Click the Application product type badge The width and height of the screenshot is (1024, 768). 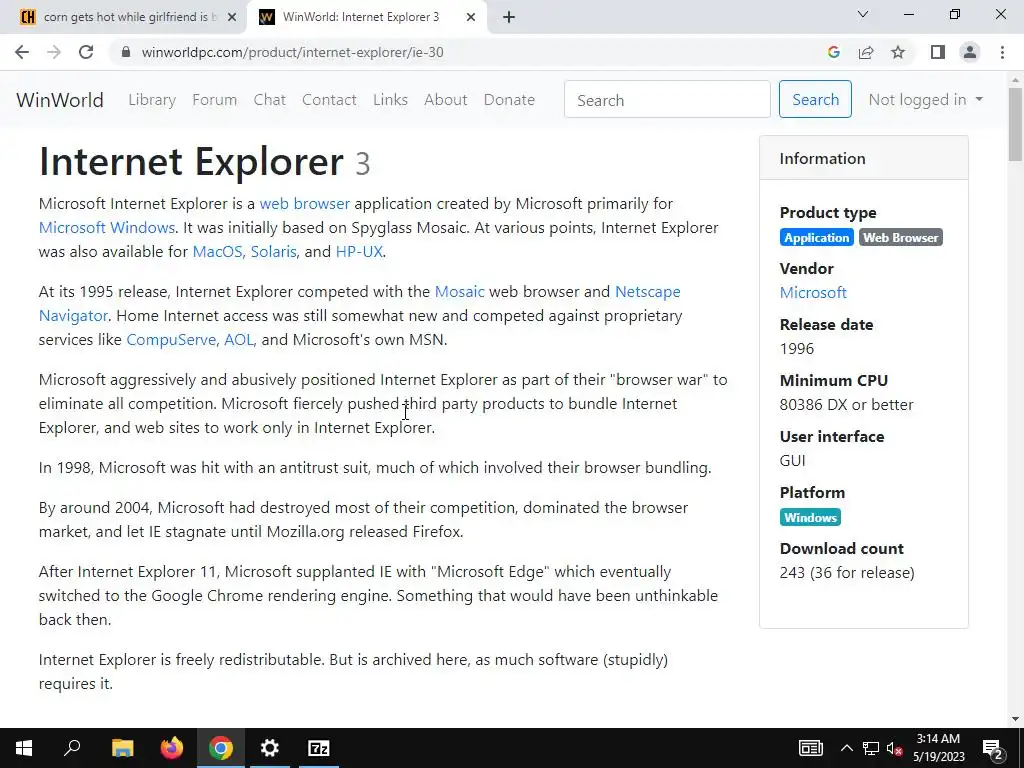pyautogui.click(x=816, y=238)
